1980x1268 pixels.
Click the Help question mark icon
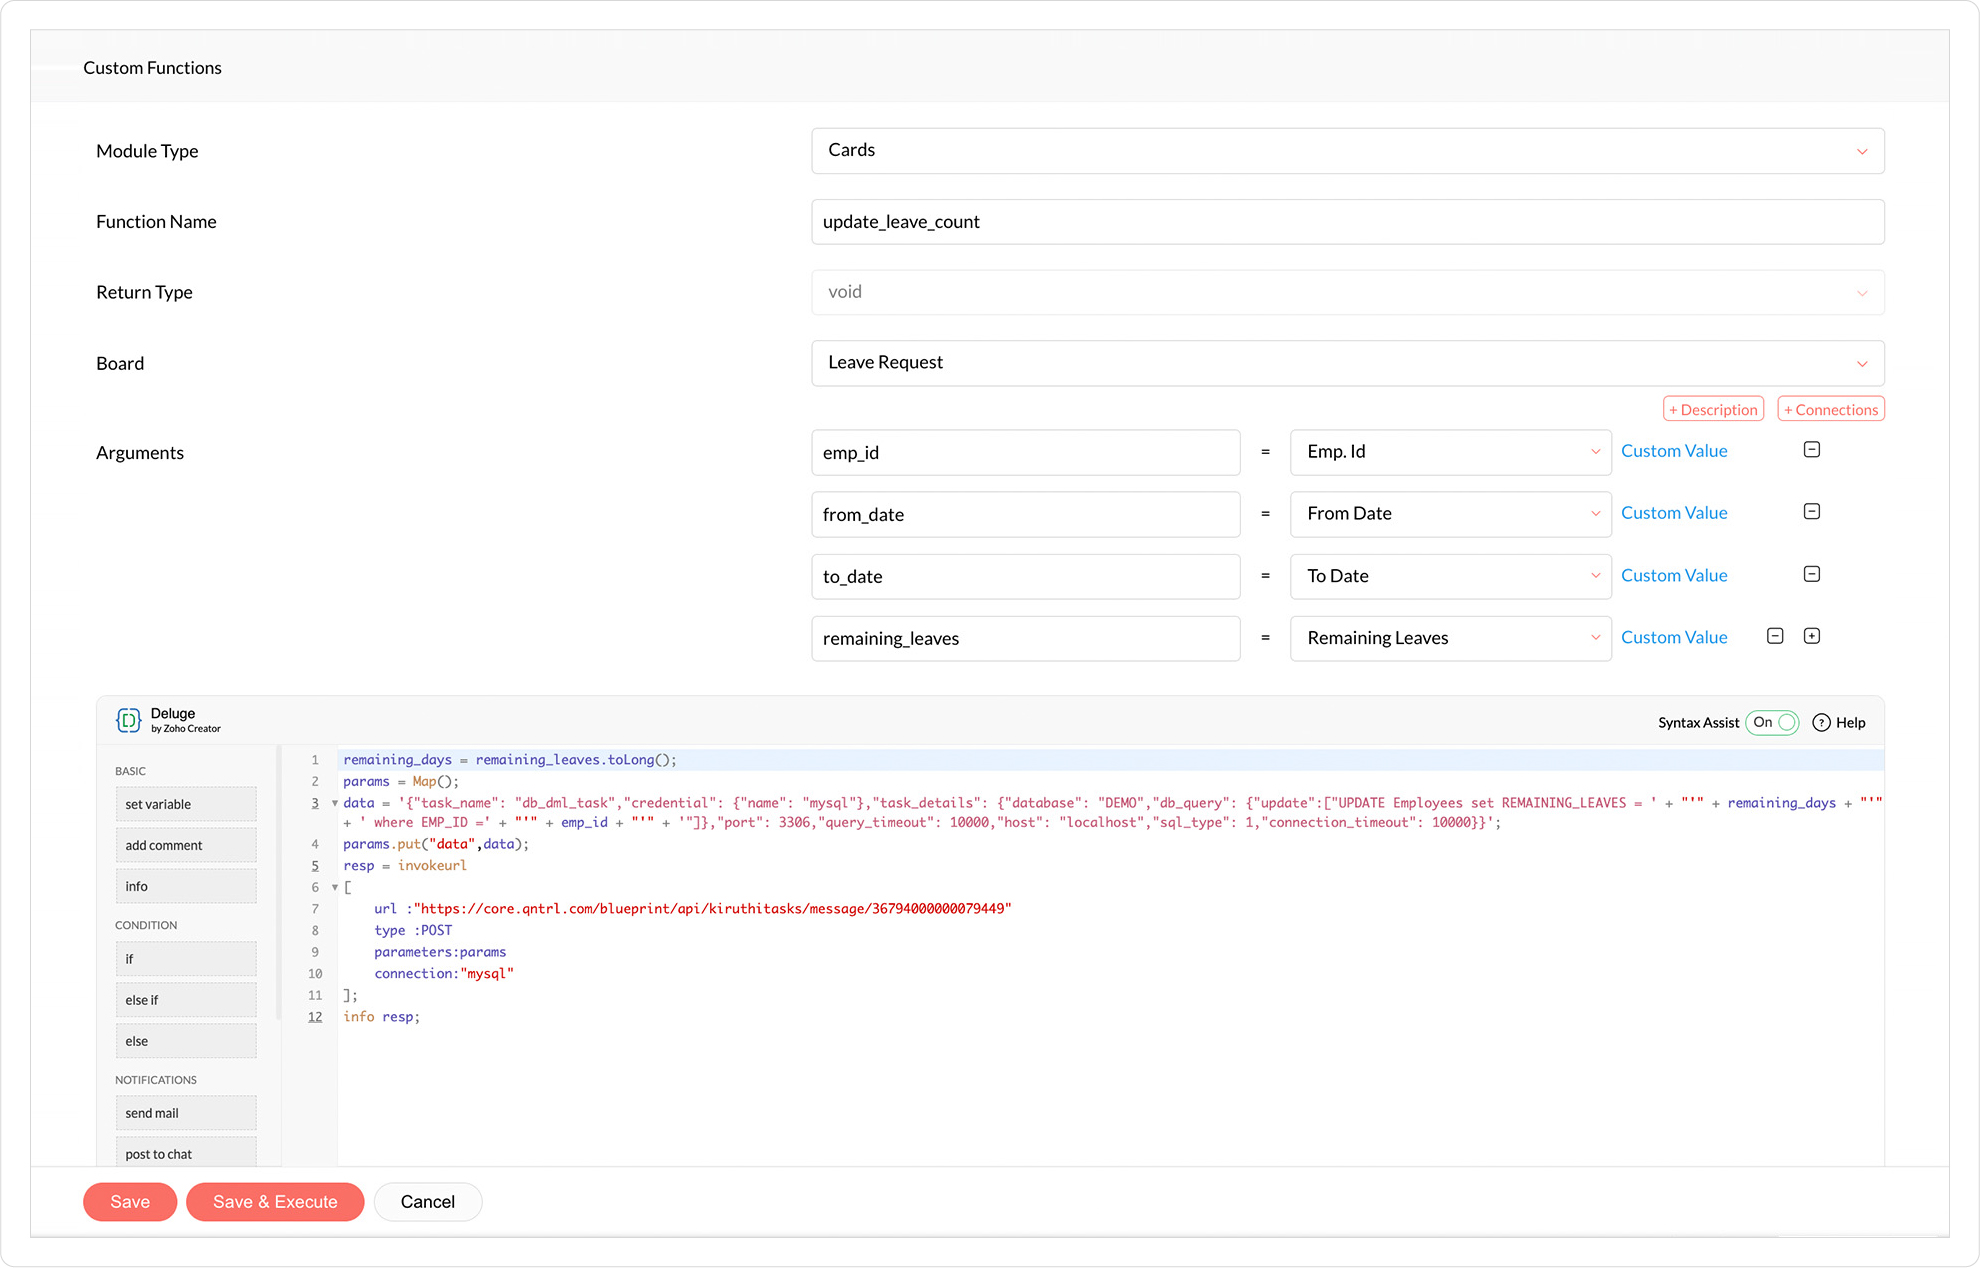click(x=1821, y=722)
